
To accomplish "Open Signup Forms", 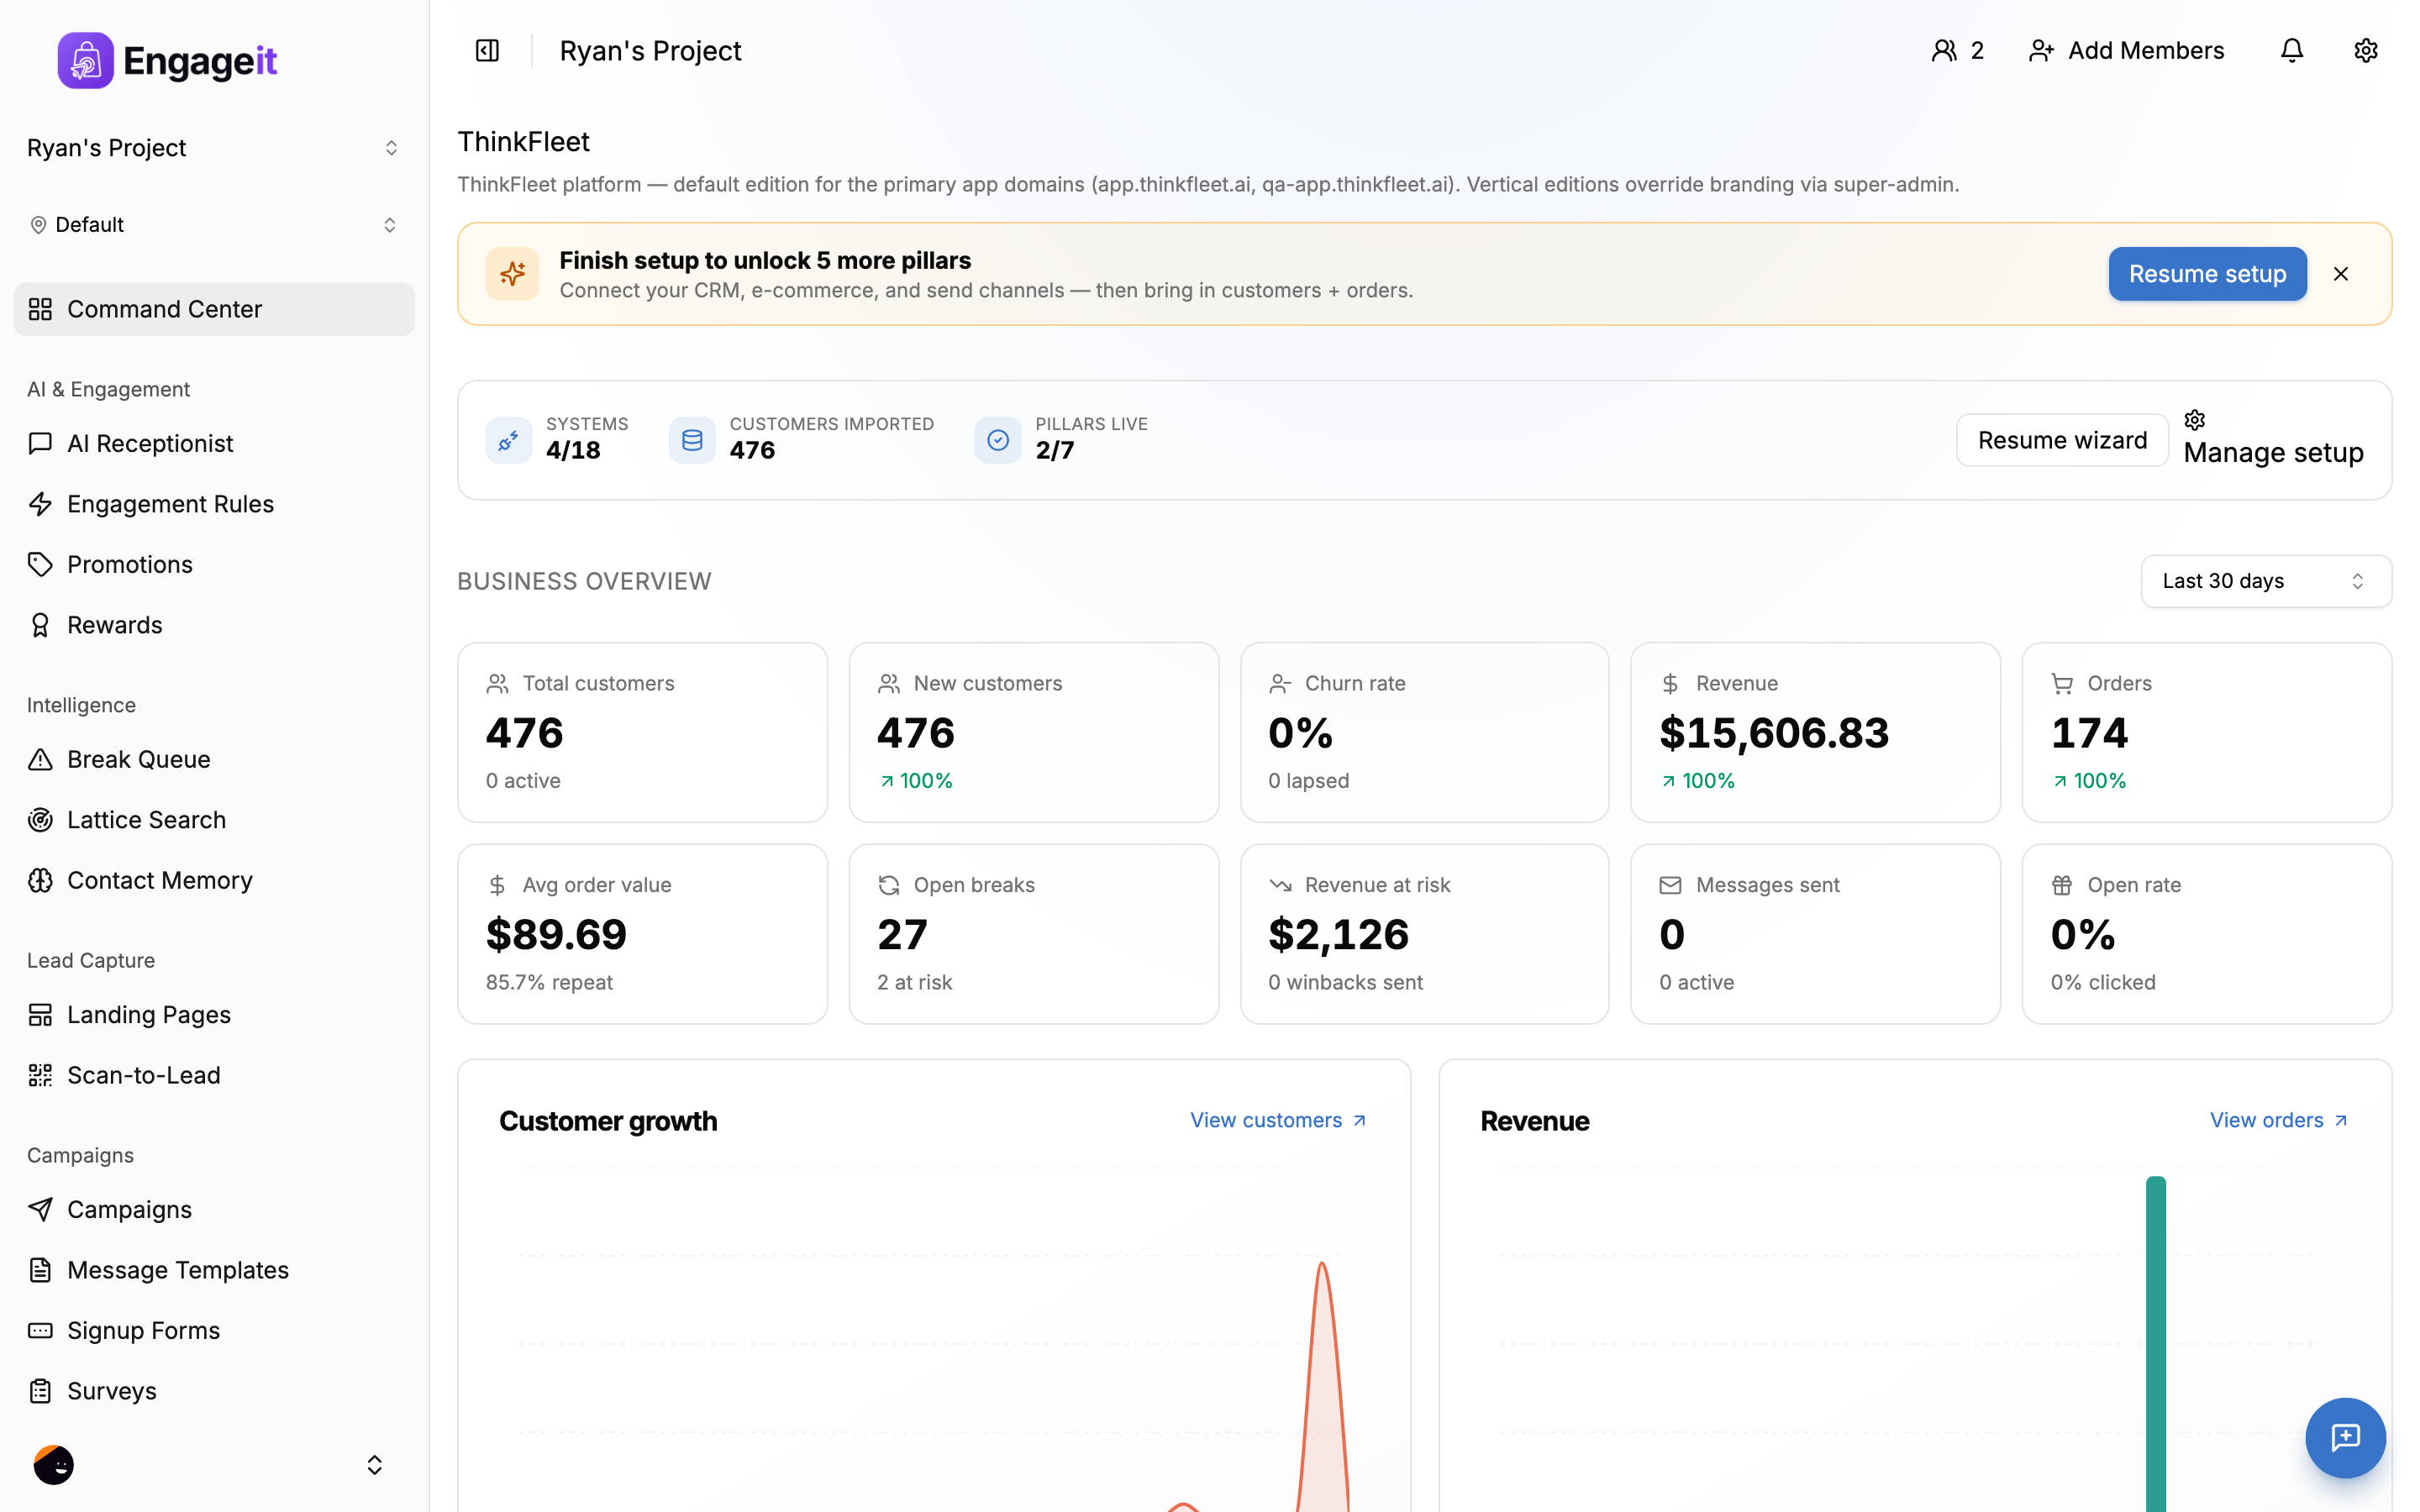I will pyautogui.click(x=213, y=1331).
